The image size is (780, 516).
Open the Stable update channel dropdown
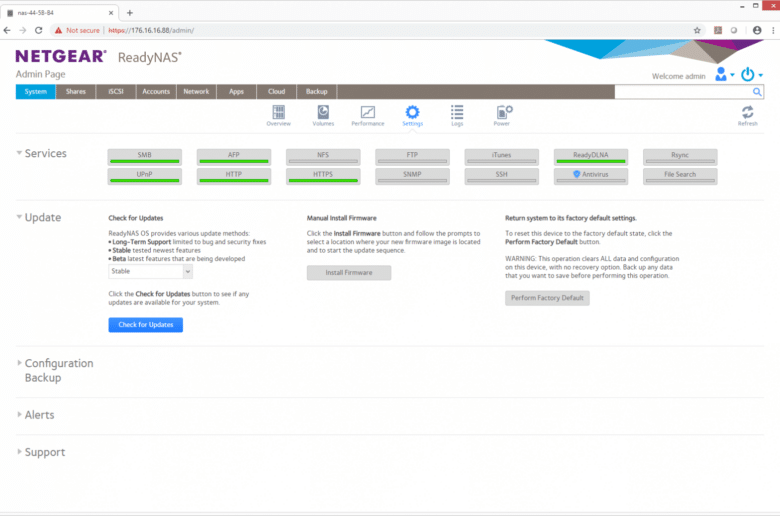(150, 271)
